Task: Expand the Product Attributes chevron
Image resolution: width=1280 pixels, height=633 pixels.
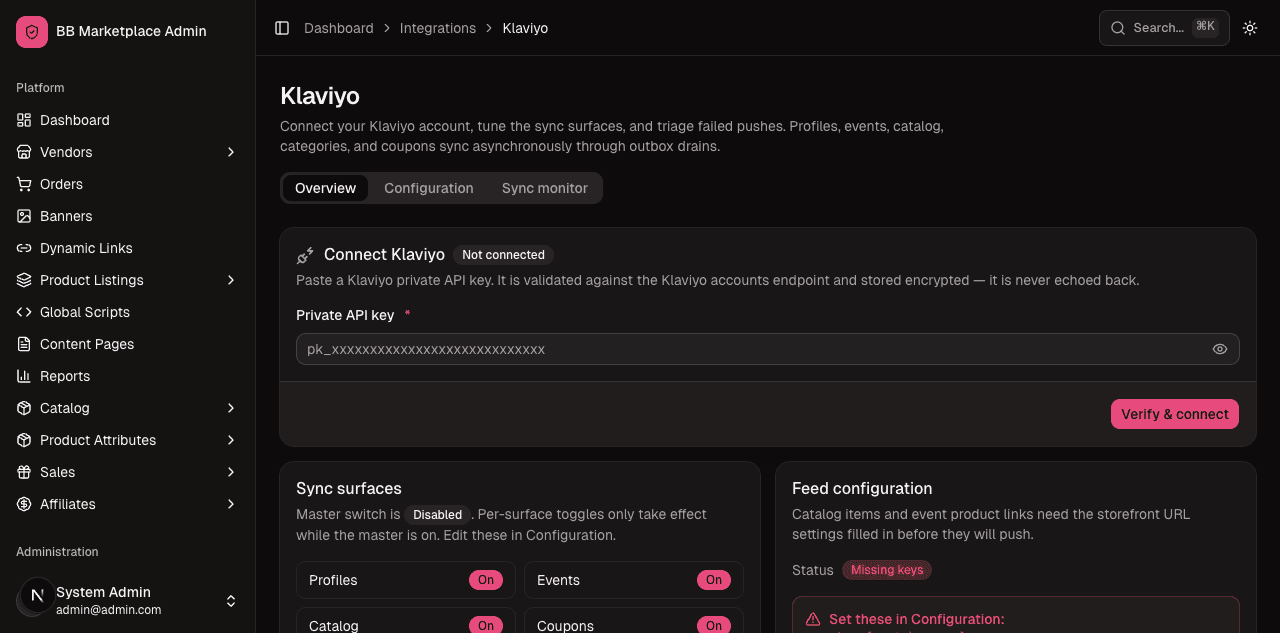Action: point(231,440)
